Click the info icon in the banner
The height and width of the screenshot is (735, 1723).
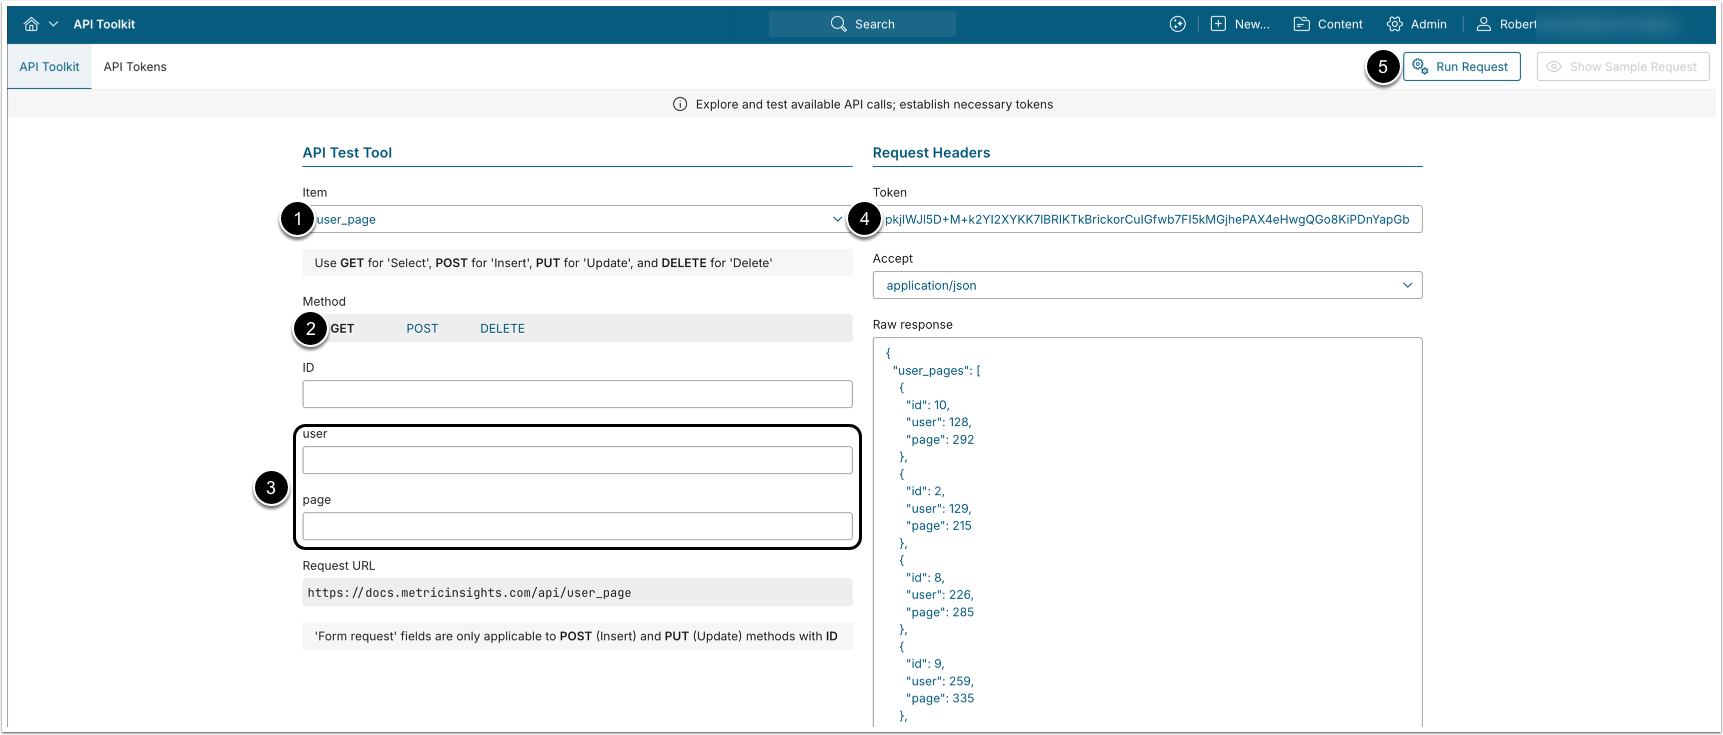pyautogui.click(x=680, y=104)
